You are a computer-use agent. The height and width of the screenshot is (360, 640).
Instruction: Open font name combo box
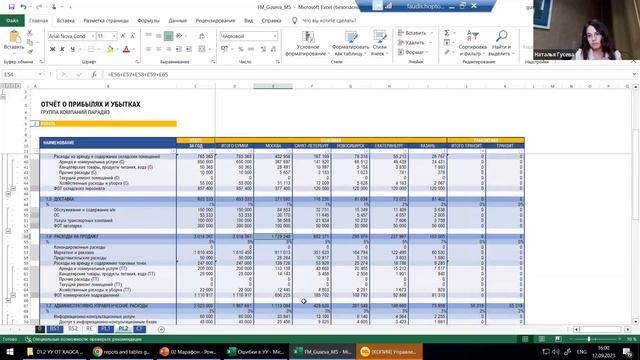(71, 36)
